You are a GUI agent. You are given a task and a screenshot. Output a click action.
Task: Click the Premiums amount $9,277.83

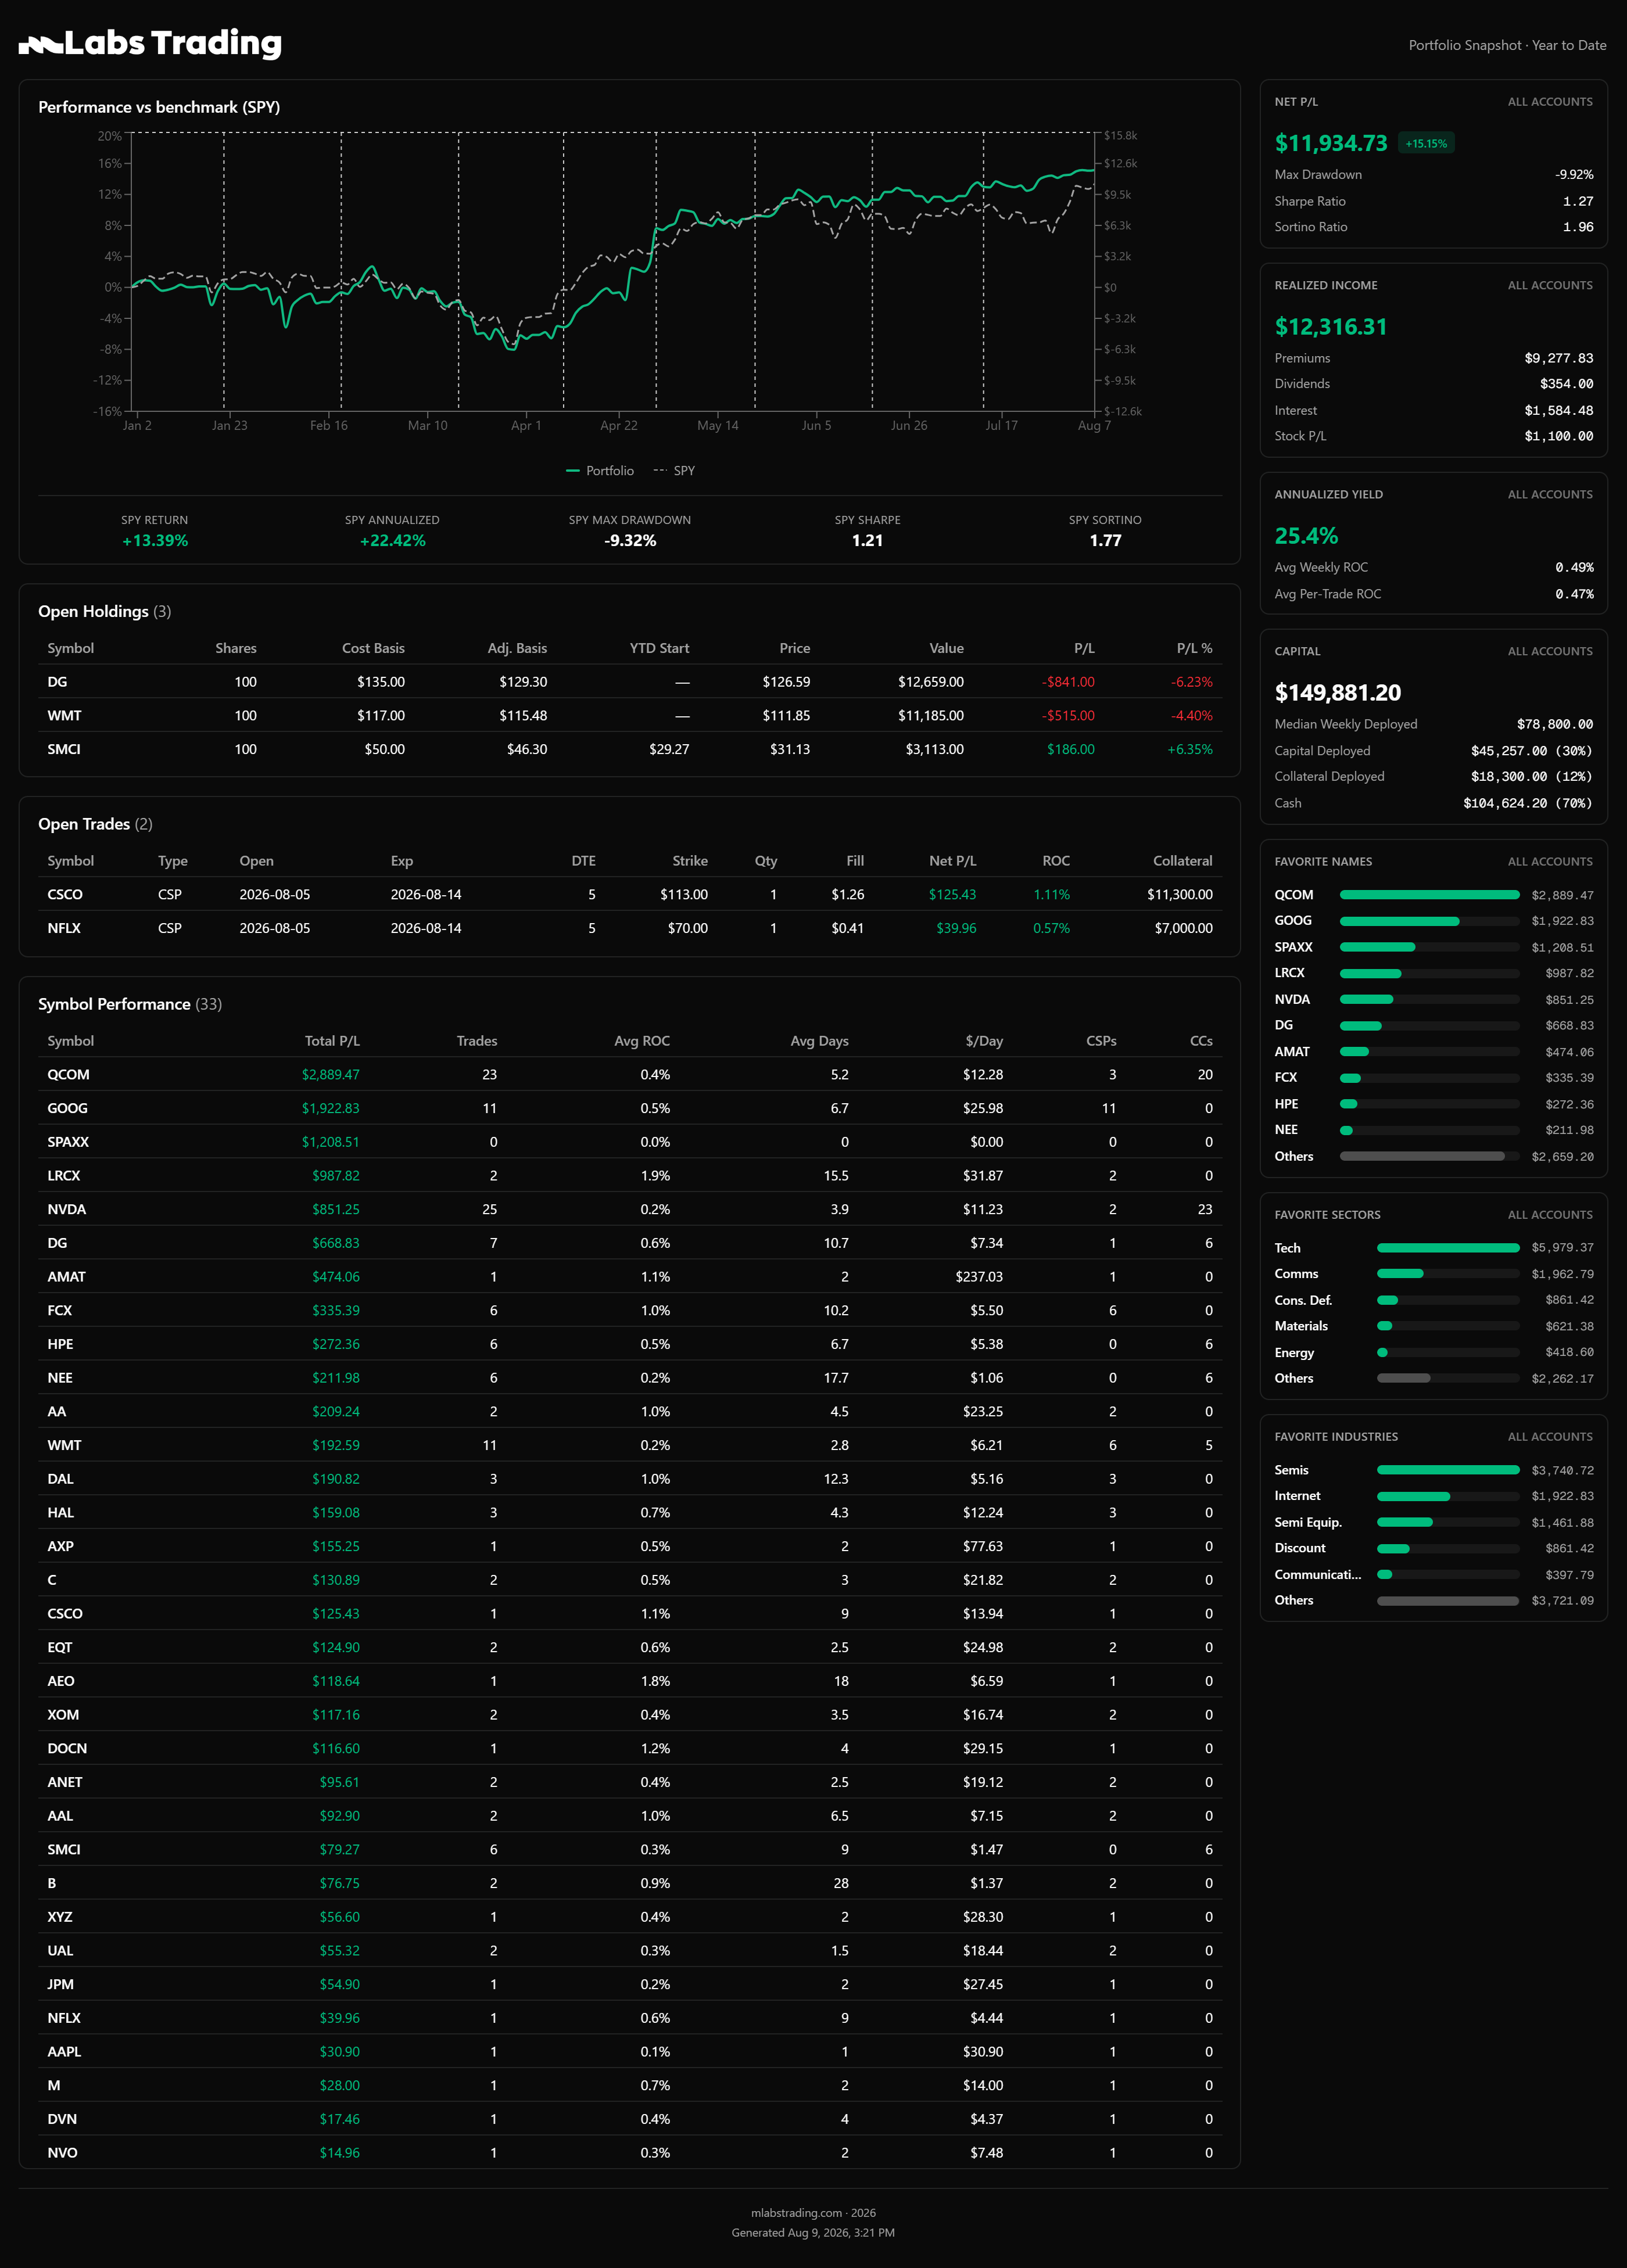(x=1559, y=358)
